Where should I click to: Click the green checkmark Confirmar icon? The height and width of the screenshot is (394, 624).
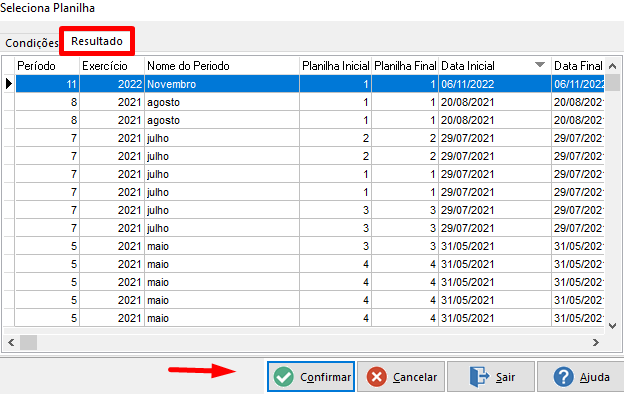pos(284,376)
